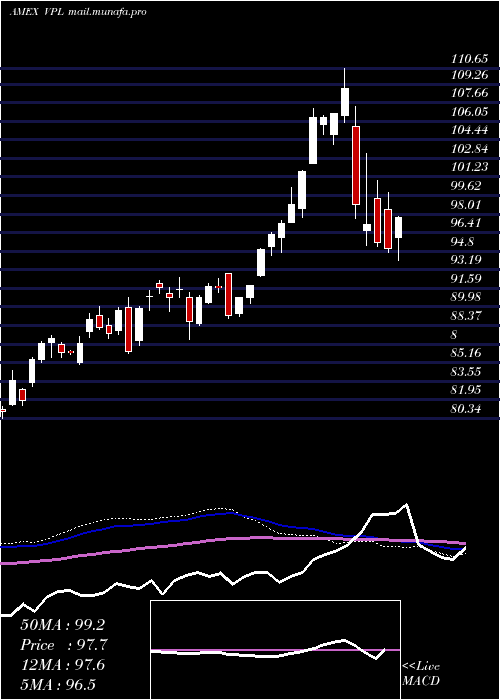This screenshot has width=500, height=700.
Task: Click the 91.59 price level label
Action: [467, 279]
